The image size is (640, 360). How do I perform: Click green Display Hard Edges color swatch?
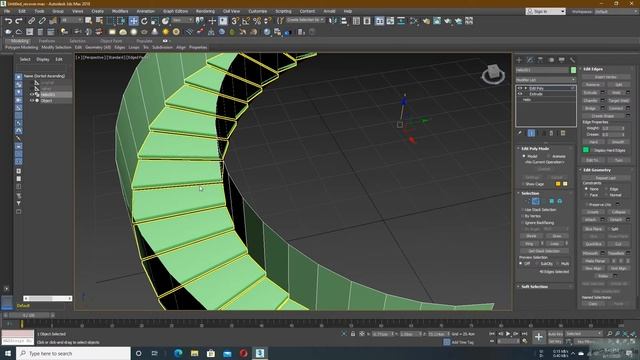coord(586,150)
